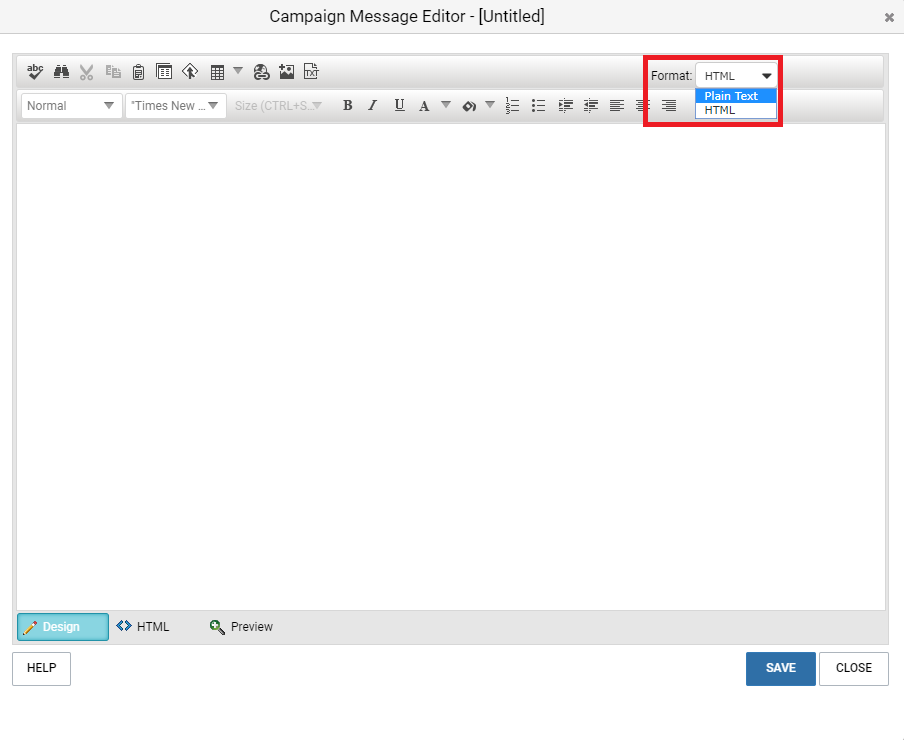This screenshot has height=740, width=904.
Task: Insert an image into message
Action: 287,72
